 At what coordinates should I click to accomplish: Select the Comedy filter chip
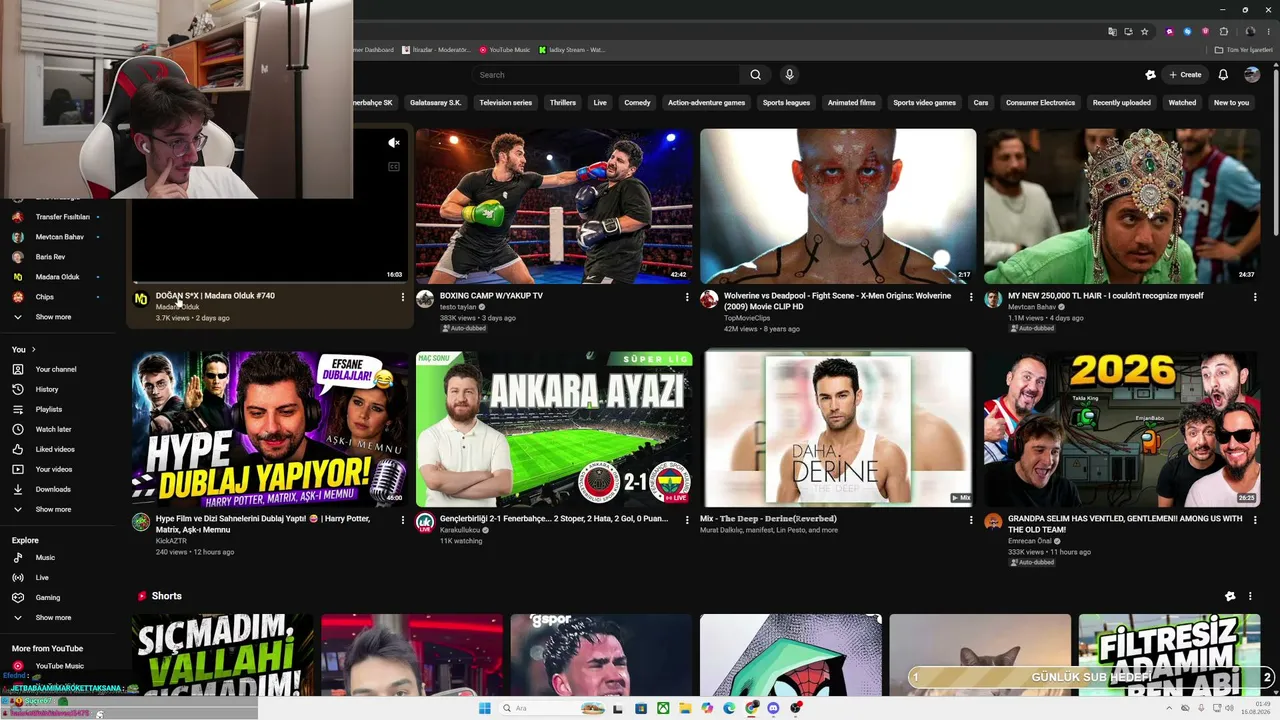click(637, 103)
